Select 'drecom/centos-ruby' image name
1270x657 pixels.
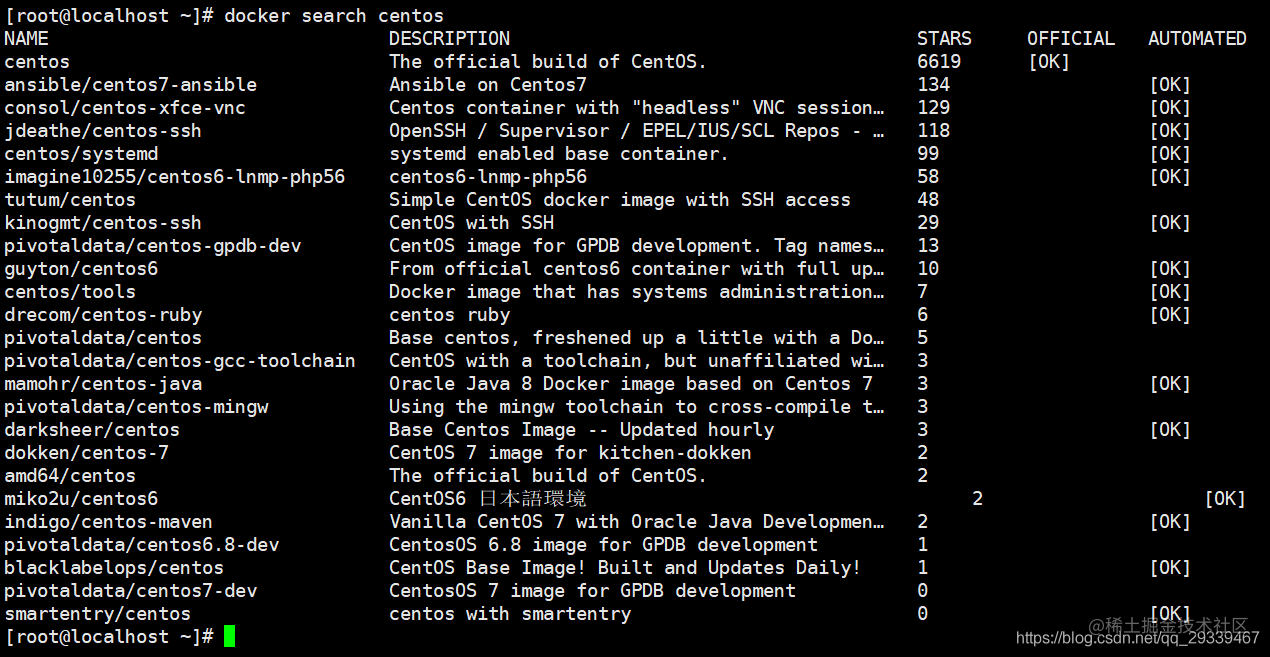[103, 315]
